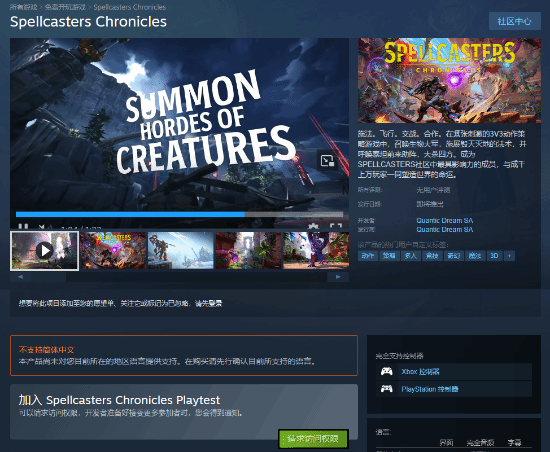Mute the trailer audio
Viewport: 550px width, 452px height.
42,227
